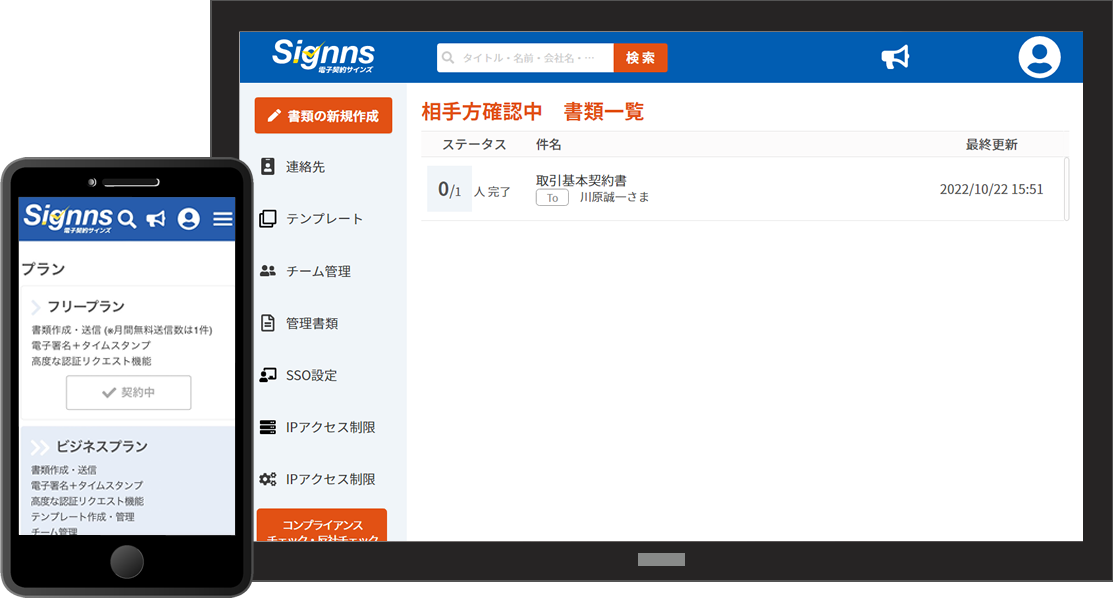Expand the フリープラン chevron on mobile
Viewport: 1113px width, 598px height.
click(36, 307)
